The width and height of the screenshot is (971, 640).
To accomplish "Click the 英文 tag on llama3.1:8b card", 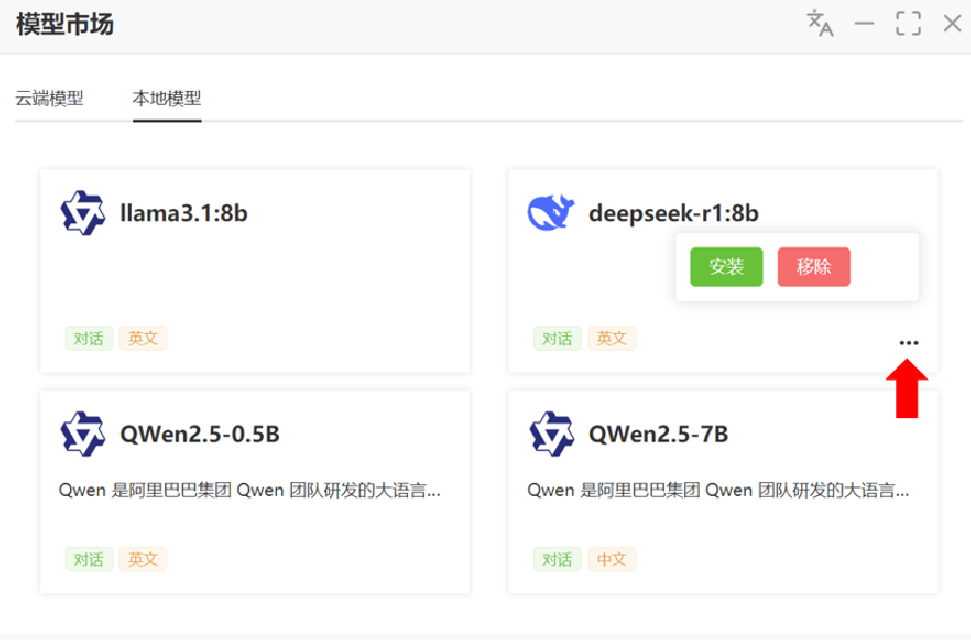I will tap(142, 338).
